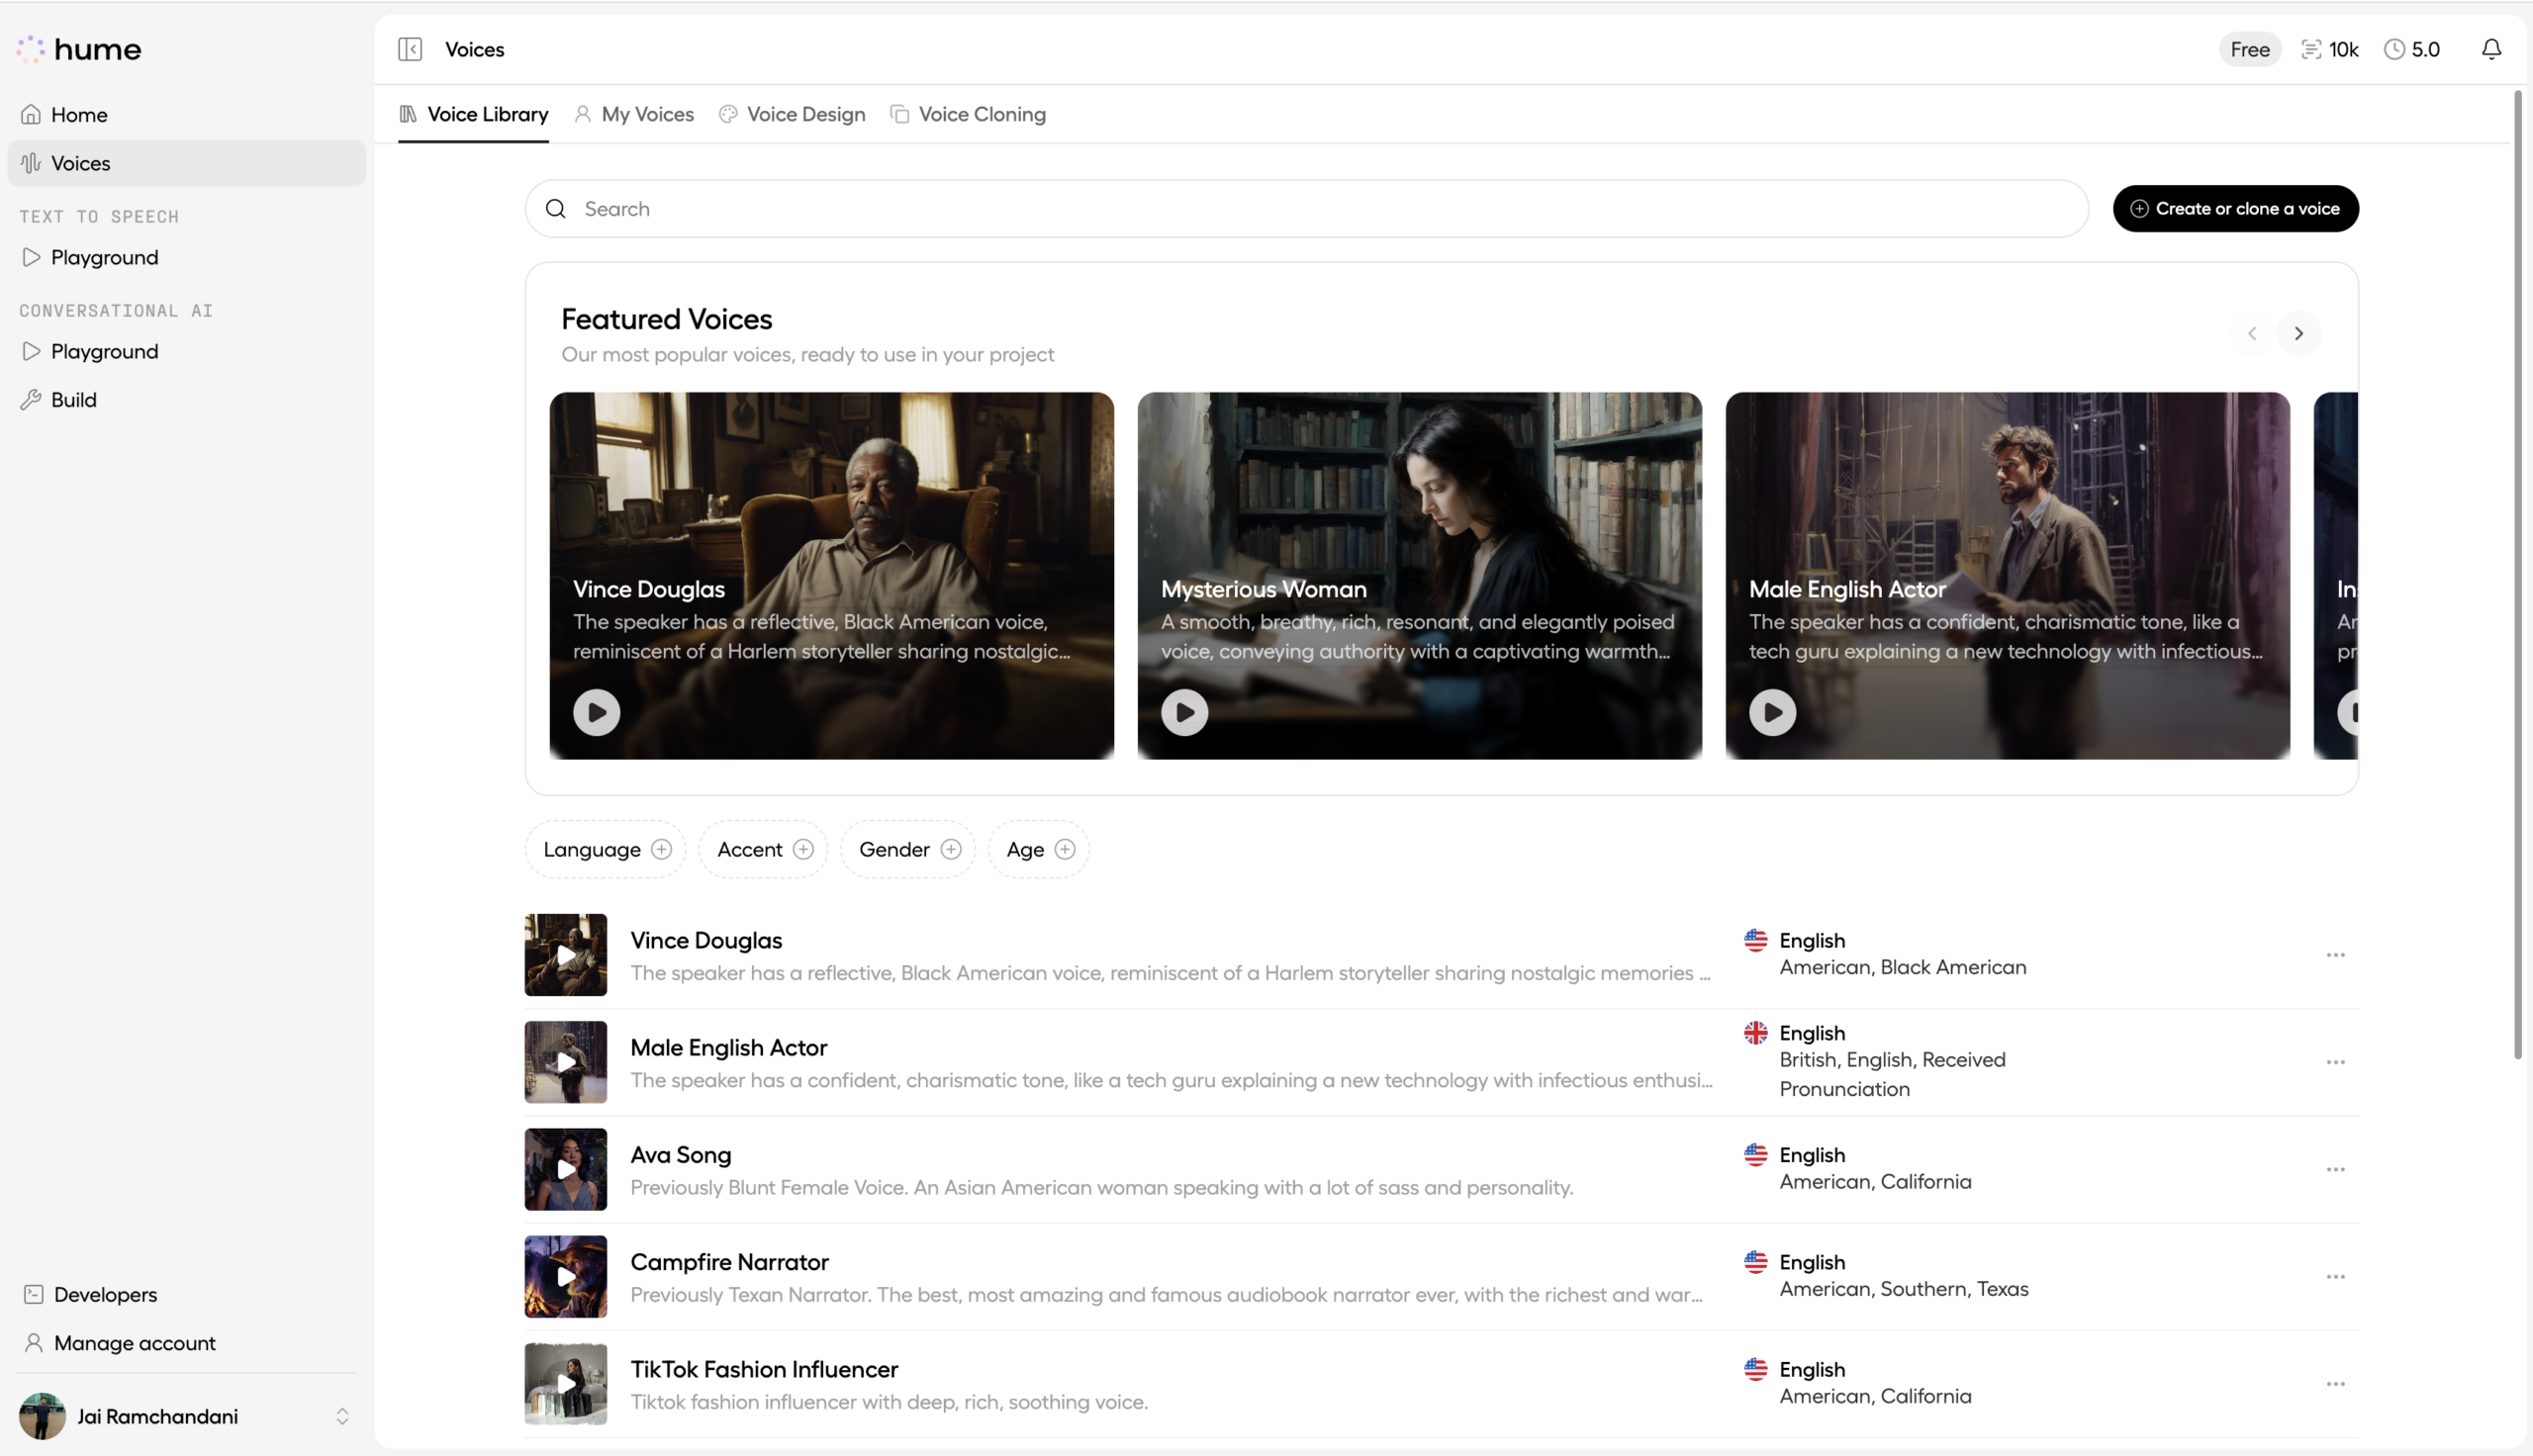Collapse the sidebar panel icon
This screenshot has height=1456, width=2533.
point(410,49)
